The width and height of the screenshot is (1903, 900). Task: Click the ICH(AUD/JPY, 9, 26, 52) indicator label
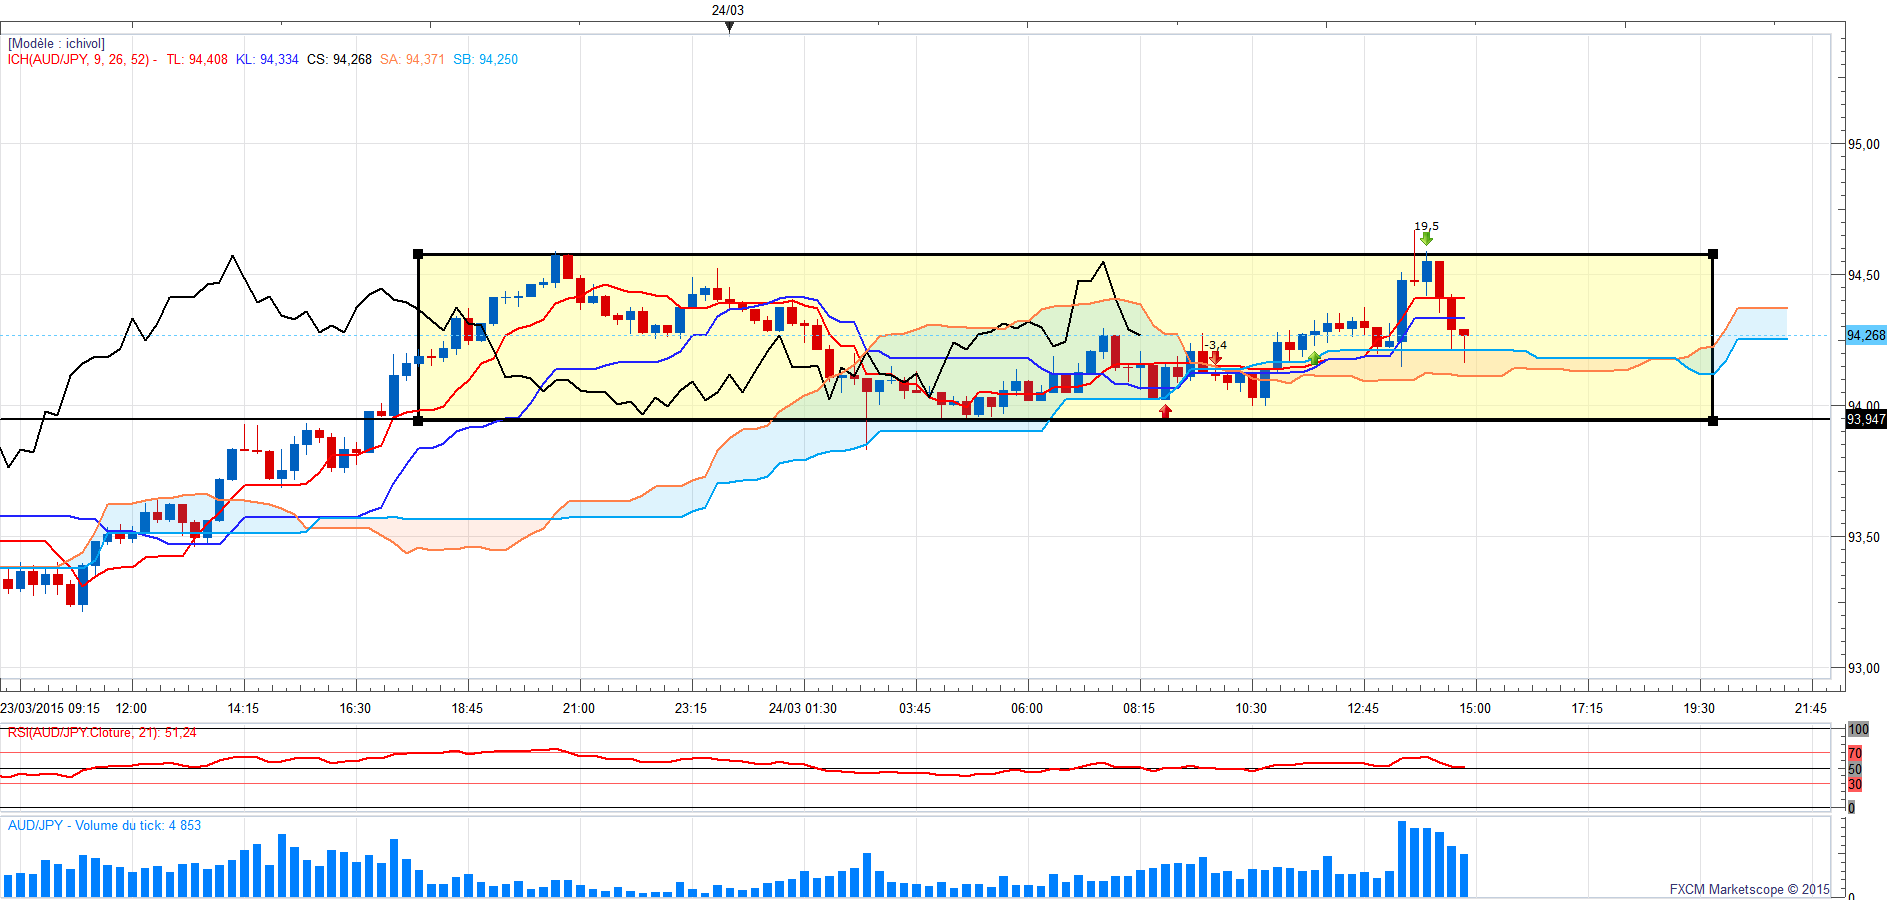tap(79, 60)
